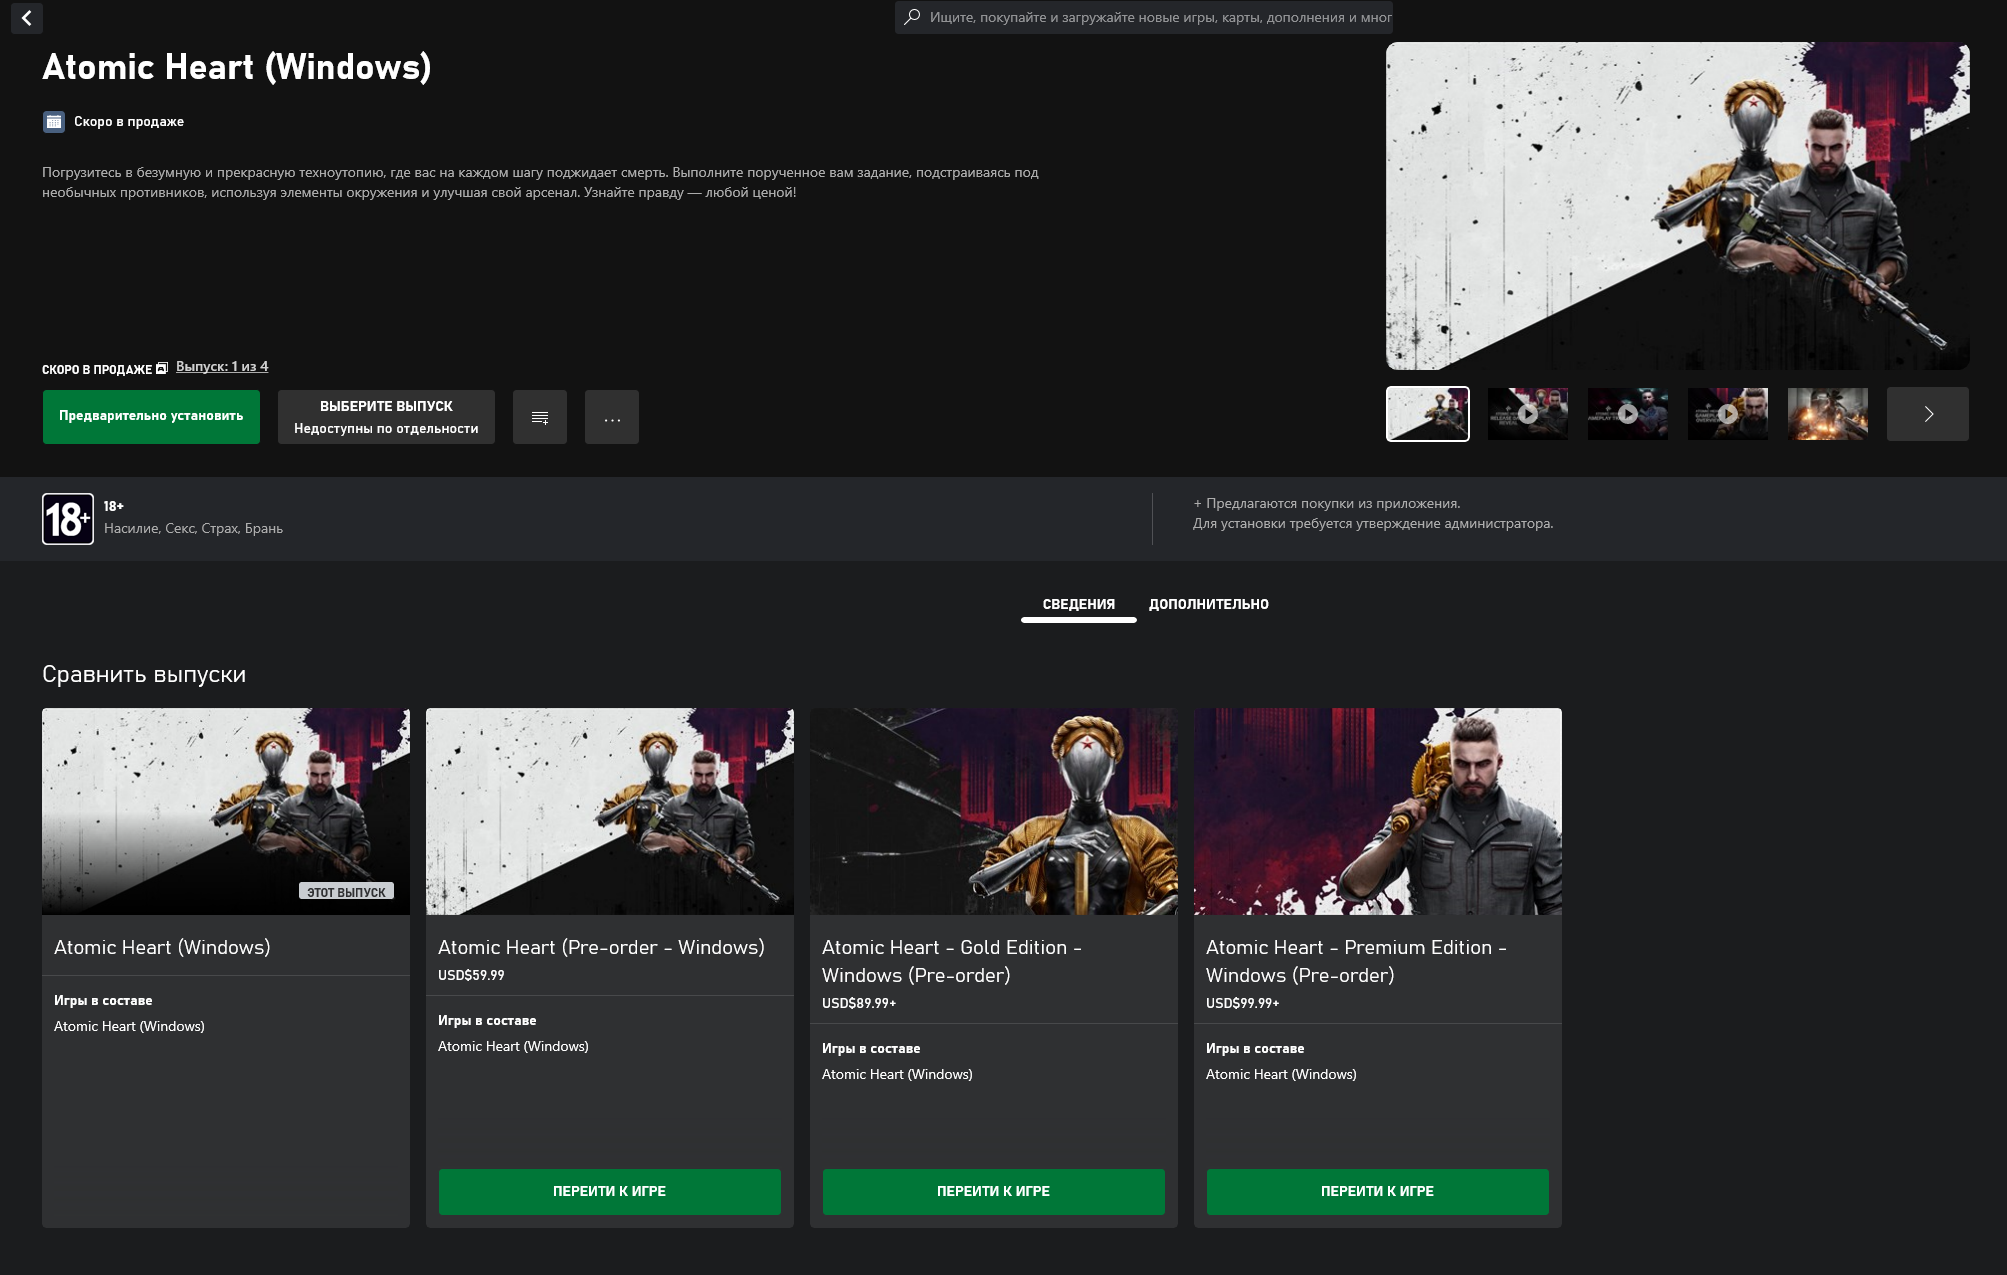Open the large Atomic Heart hero image
Screen dimensions: 2007x1275
pyautogui.click(x=1677, y=206)
